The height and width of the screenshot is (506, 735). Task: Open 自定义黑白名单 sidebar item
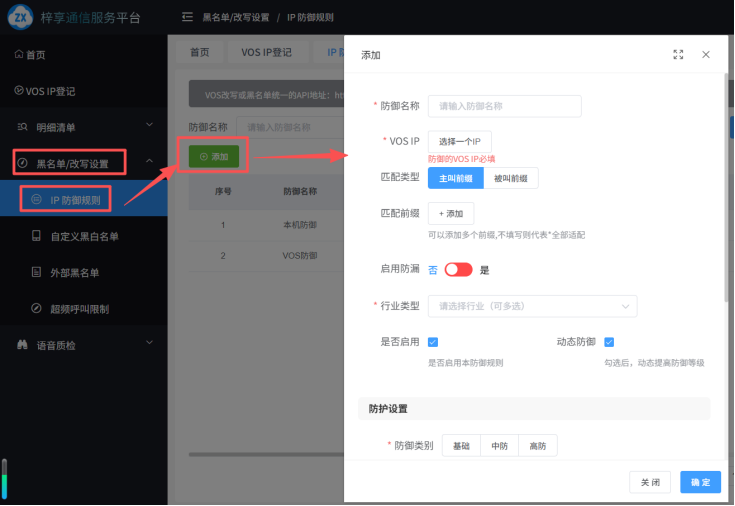point(83,236)
